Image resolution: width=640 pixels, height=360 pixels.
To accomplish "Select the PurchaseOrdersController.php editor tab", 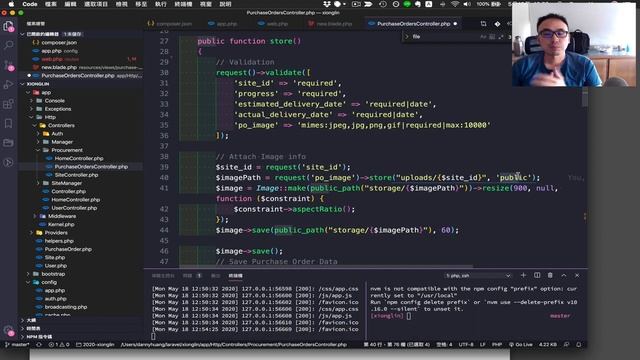I will point(413,24).
